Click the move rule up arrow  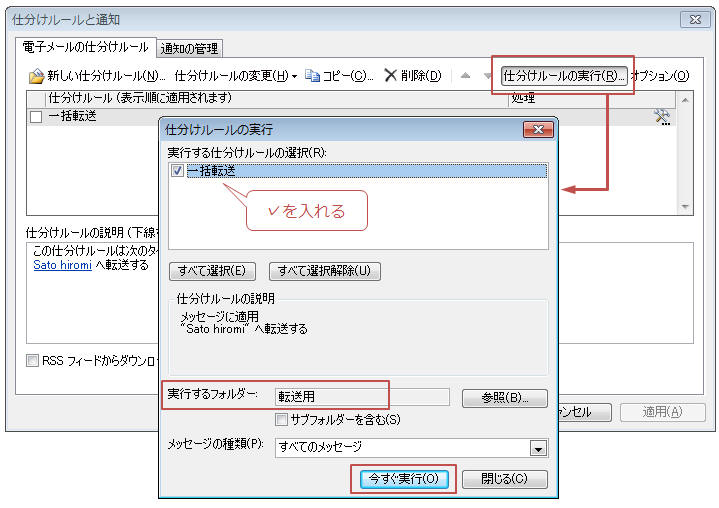click(x=464, y=76)
